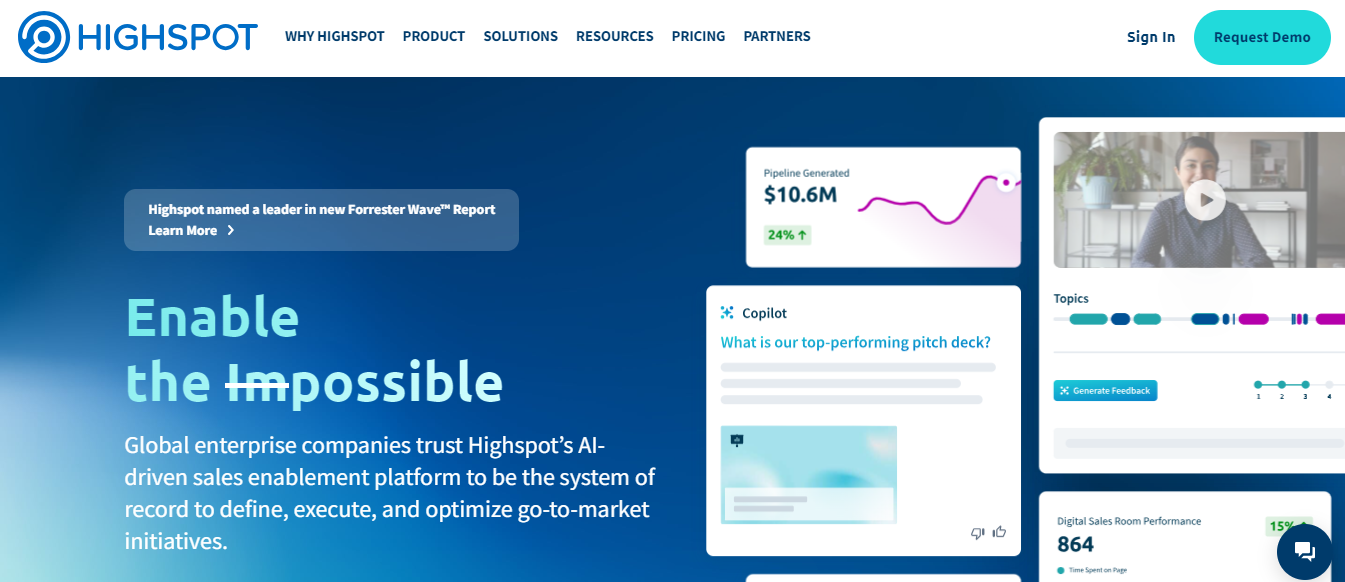Open the Partners menu item
Image resolution: width=1345 pixels, height=582 pixels.
pos(776,37)
